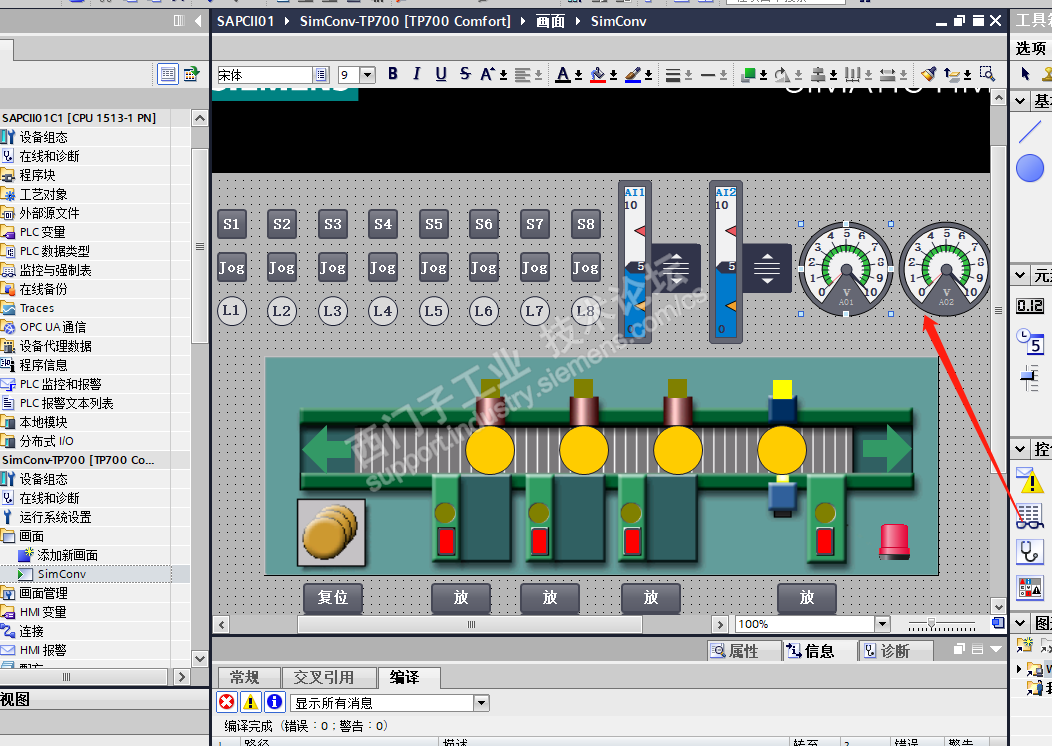Toggle bold text formatting
Viewport: 1052px width, 746px height.
click(x=393, y=74)
